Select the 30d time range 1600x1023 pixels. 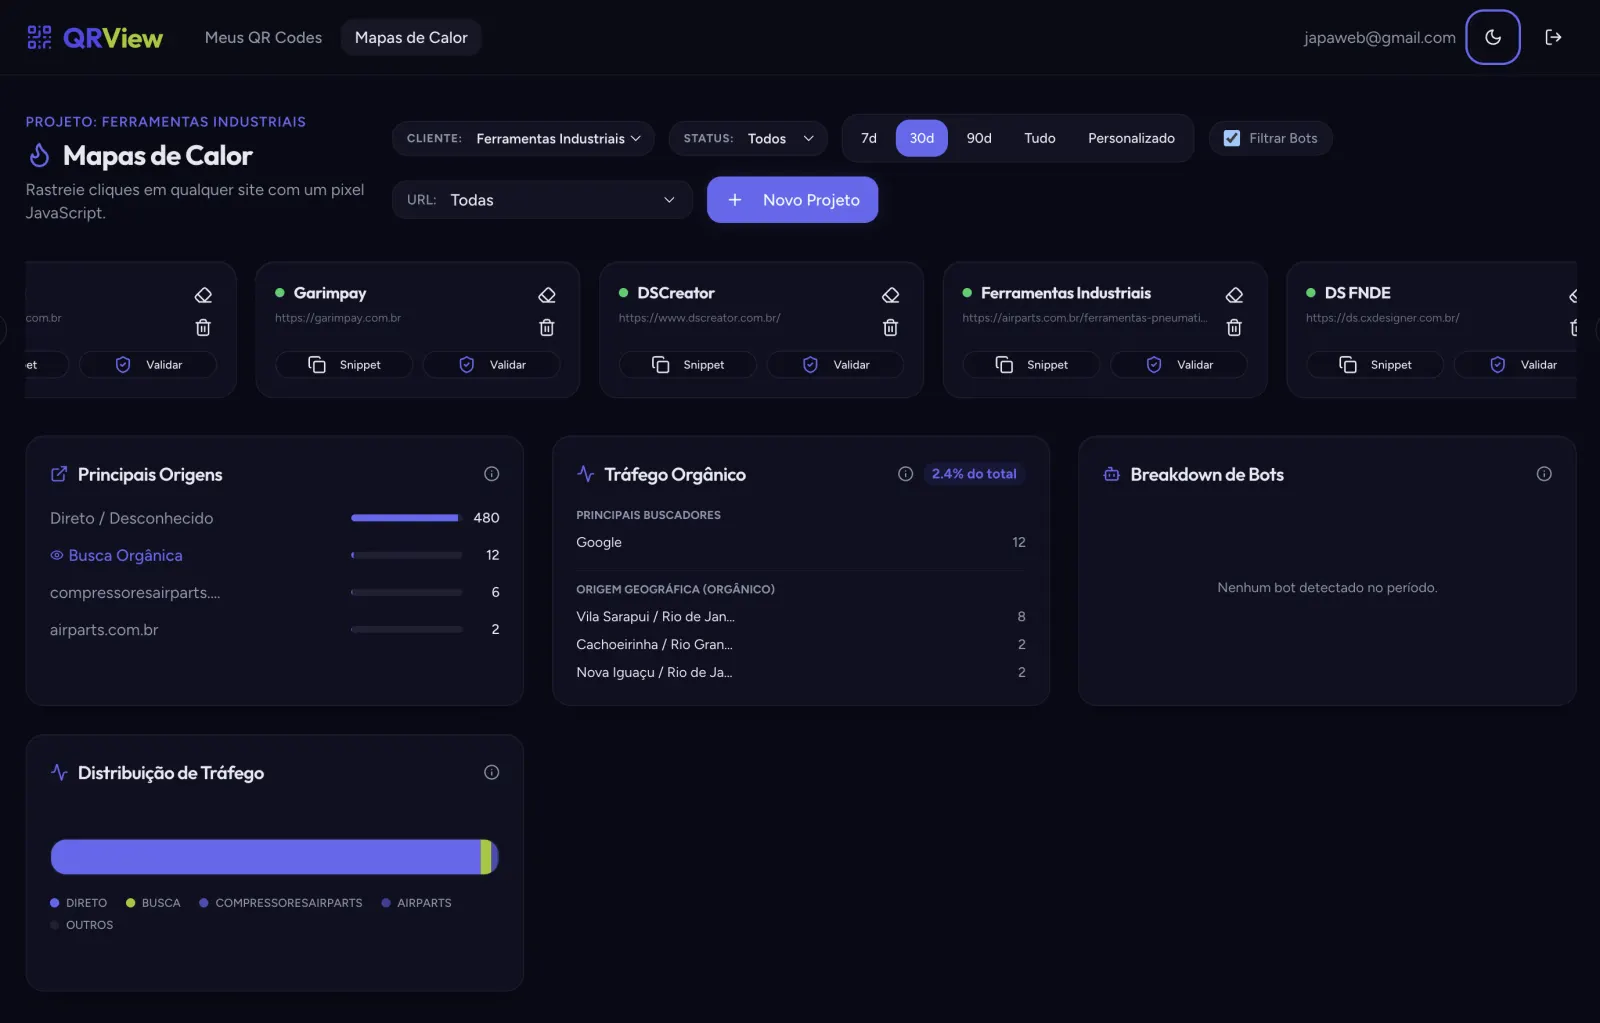pos(922,138)
